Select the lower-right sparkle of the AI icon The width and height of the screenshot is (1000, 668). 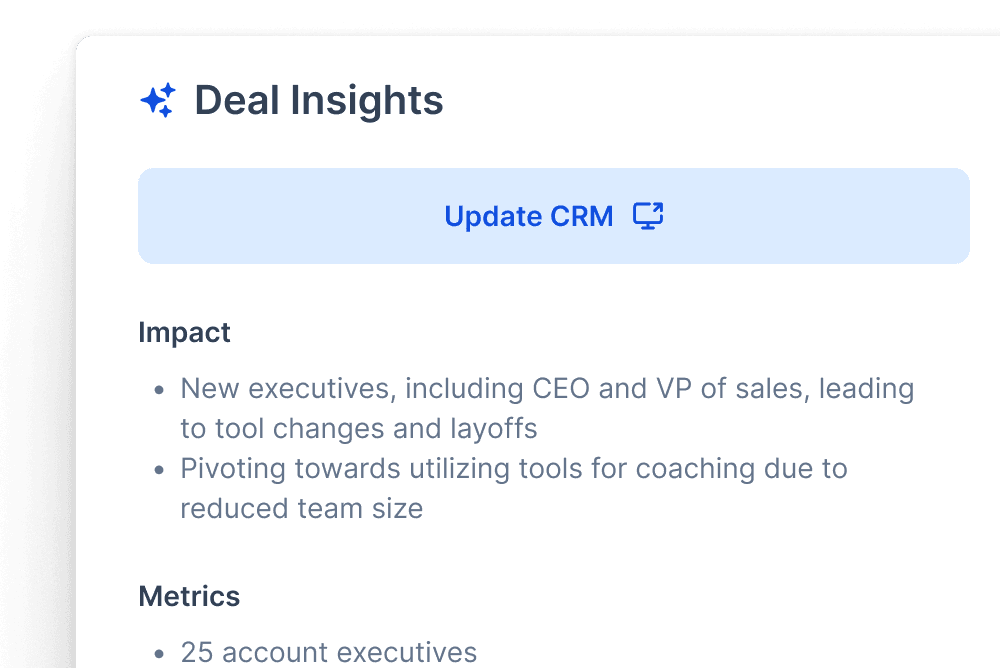tap(165, 111)
